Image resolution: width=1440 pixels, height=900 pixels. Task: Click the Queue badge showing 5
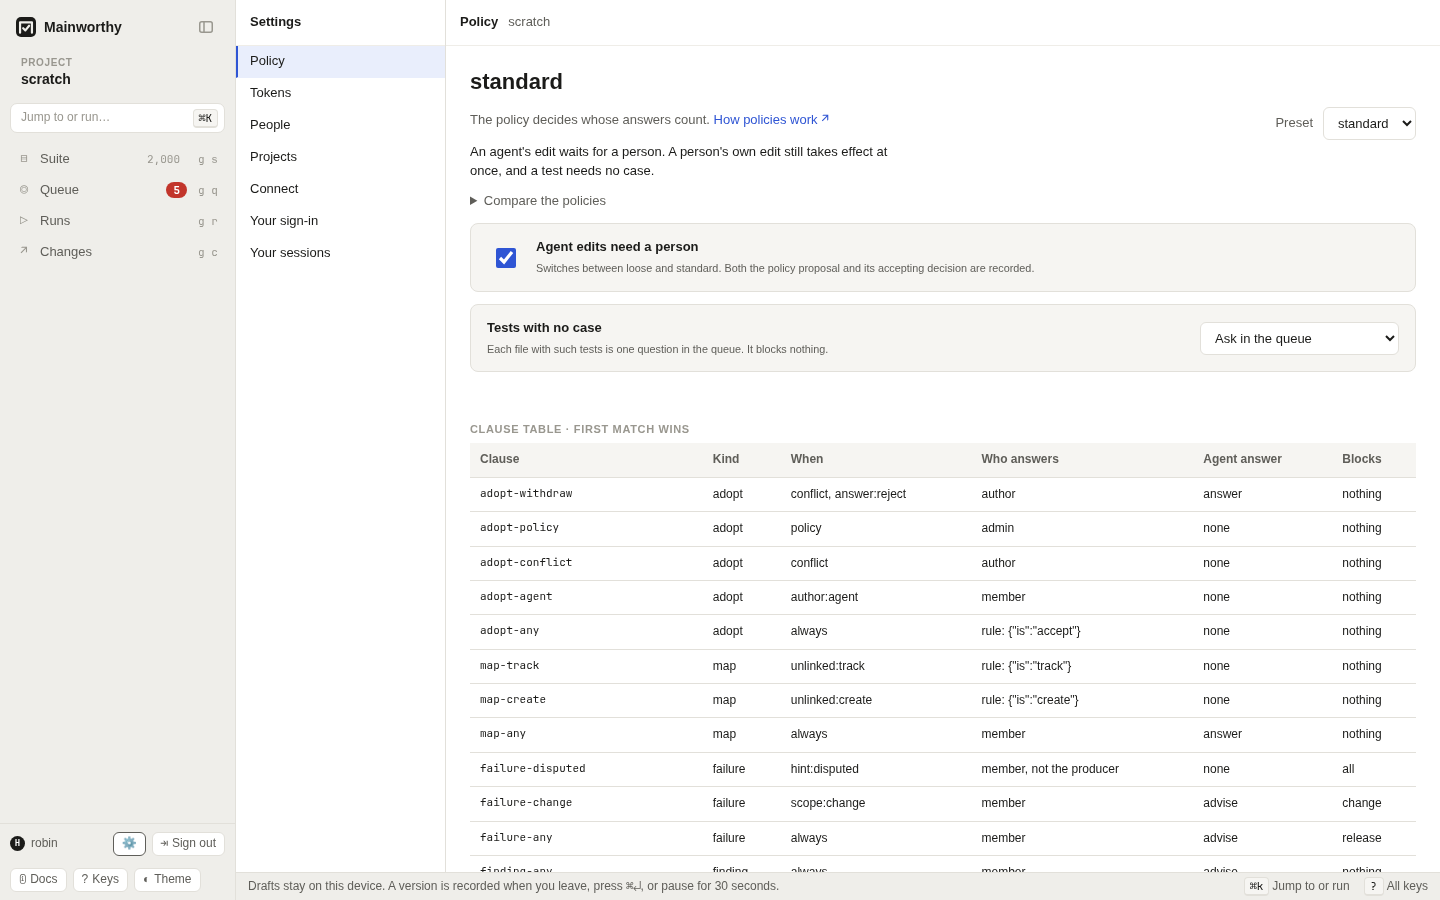point(176,190)
